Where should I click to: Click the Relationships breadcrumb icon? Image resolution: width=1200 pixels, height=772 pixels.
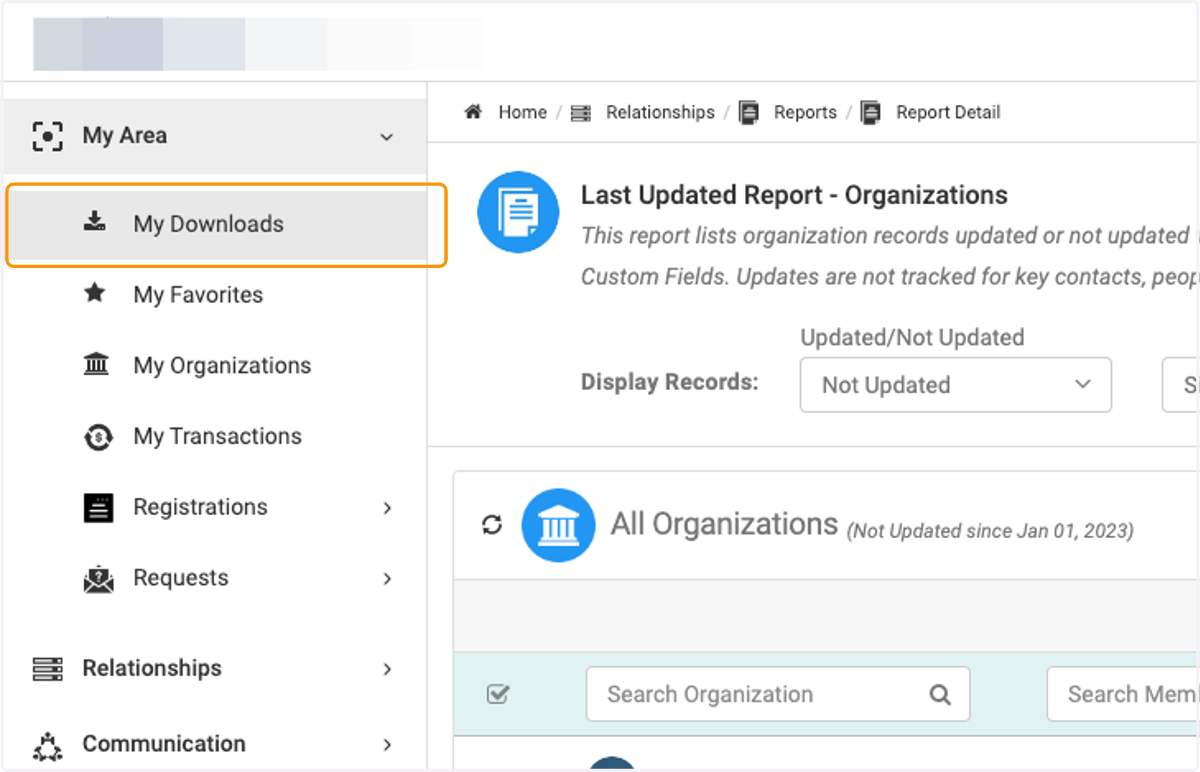[x=580, y=113]
